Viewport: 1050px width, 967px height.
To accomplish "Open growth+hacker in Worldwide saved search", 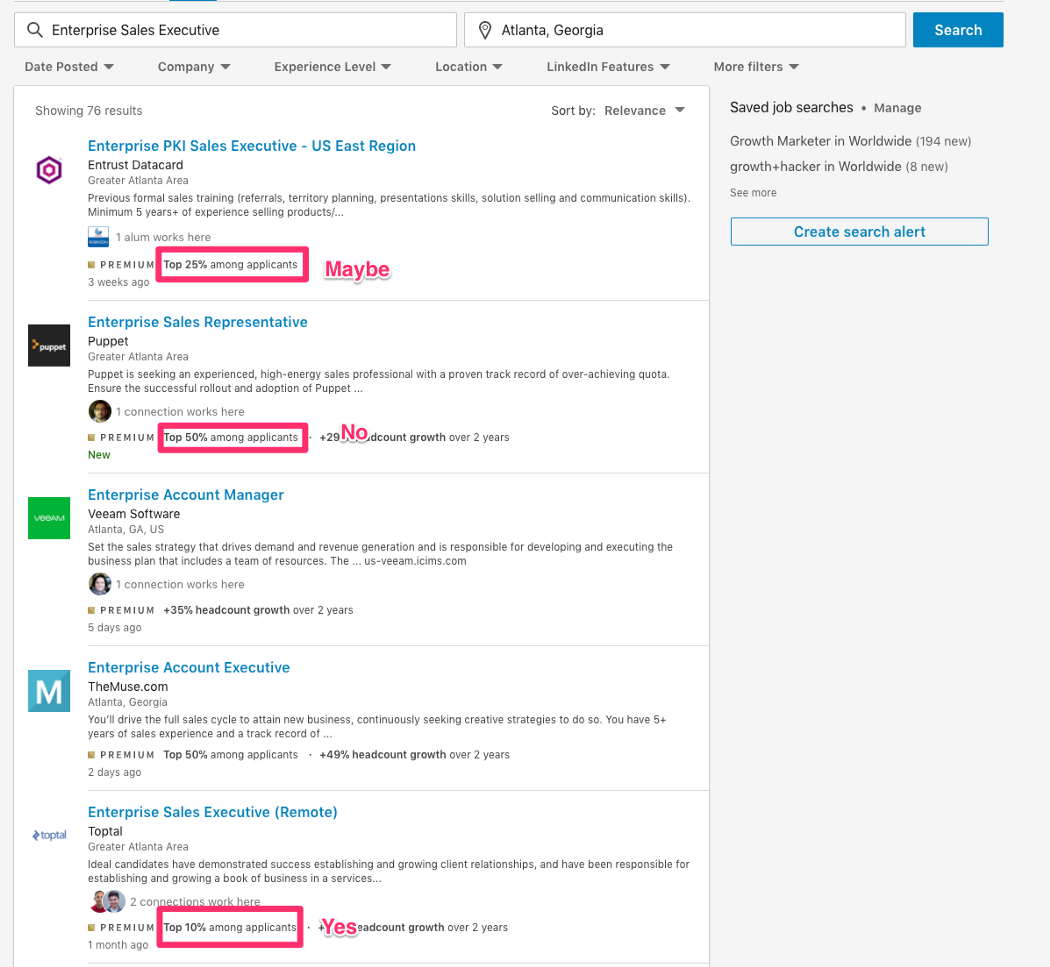I will 839,167.
